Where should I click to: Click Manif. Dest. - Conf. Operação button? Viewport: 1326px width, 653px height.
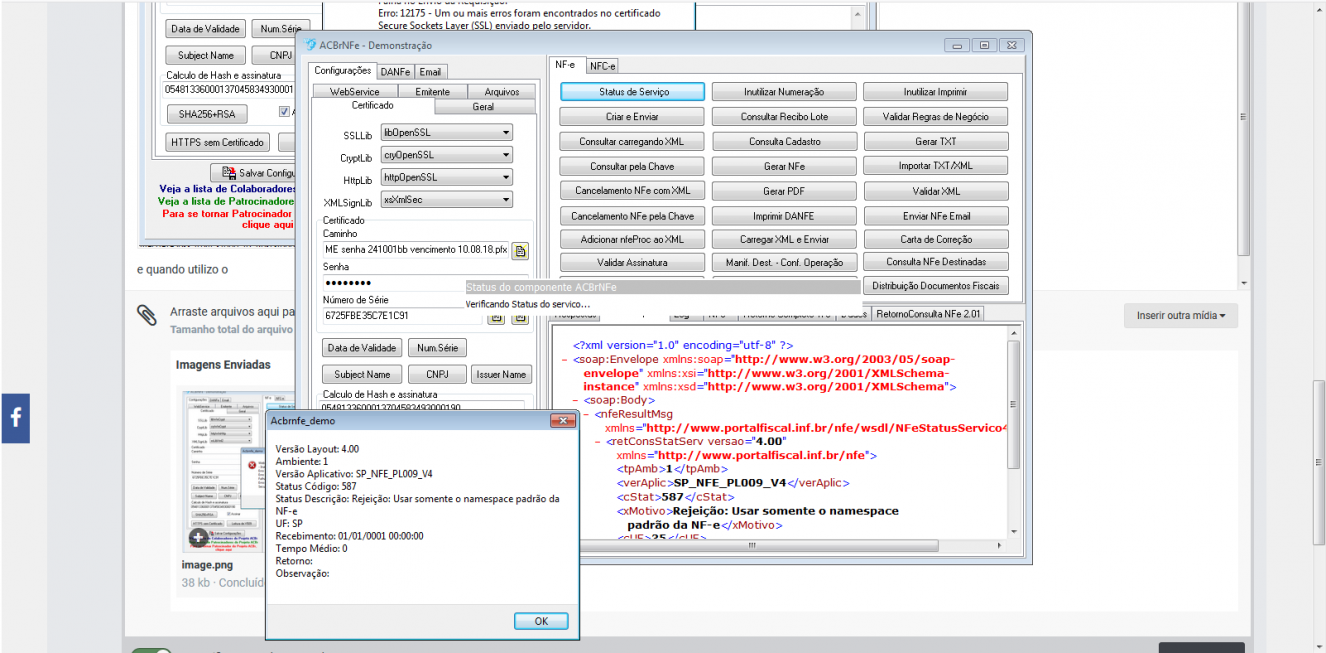tap(784, 263)
